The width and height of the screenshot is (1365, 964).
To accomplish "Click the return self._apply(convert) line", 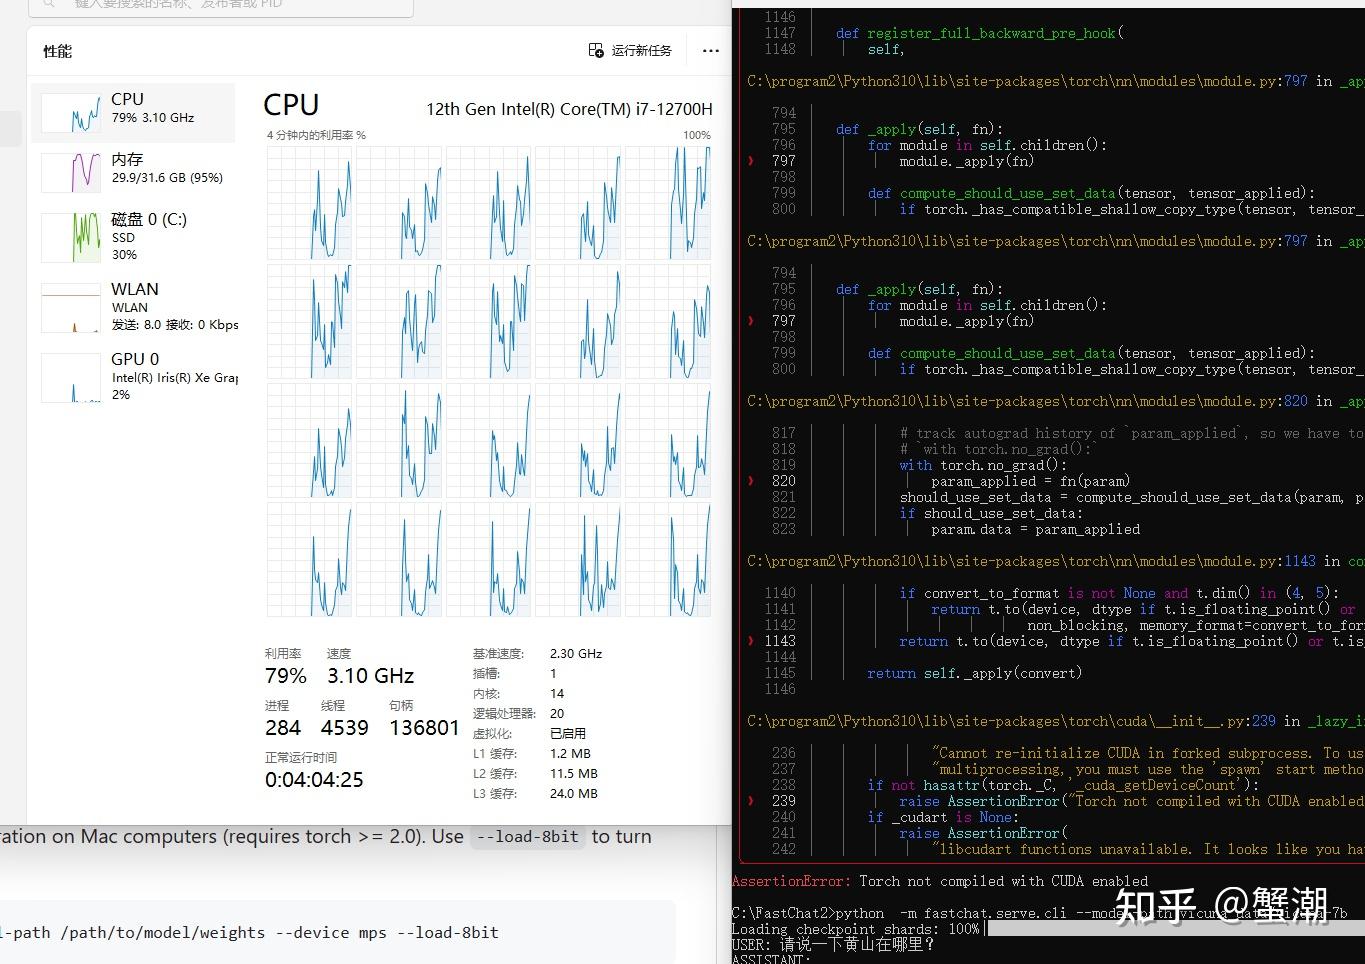I will (974, 673).
